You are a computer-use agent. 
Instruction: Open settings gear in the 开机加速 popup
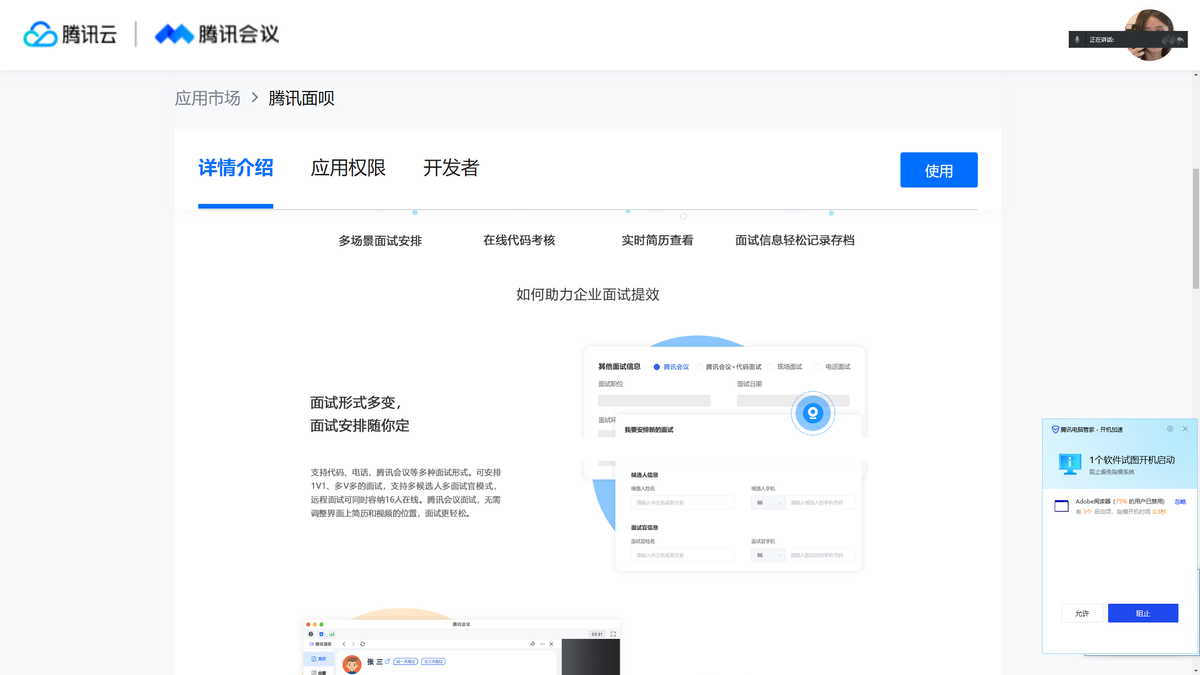[1169, 429]
